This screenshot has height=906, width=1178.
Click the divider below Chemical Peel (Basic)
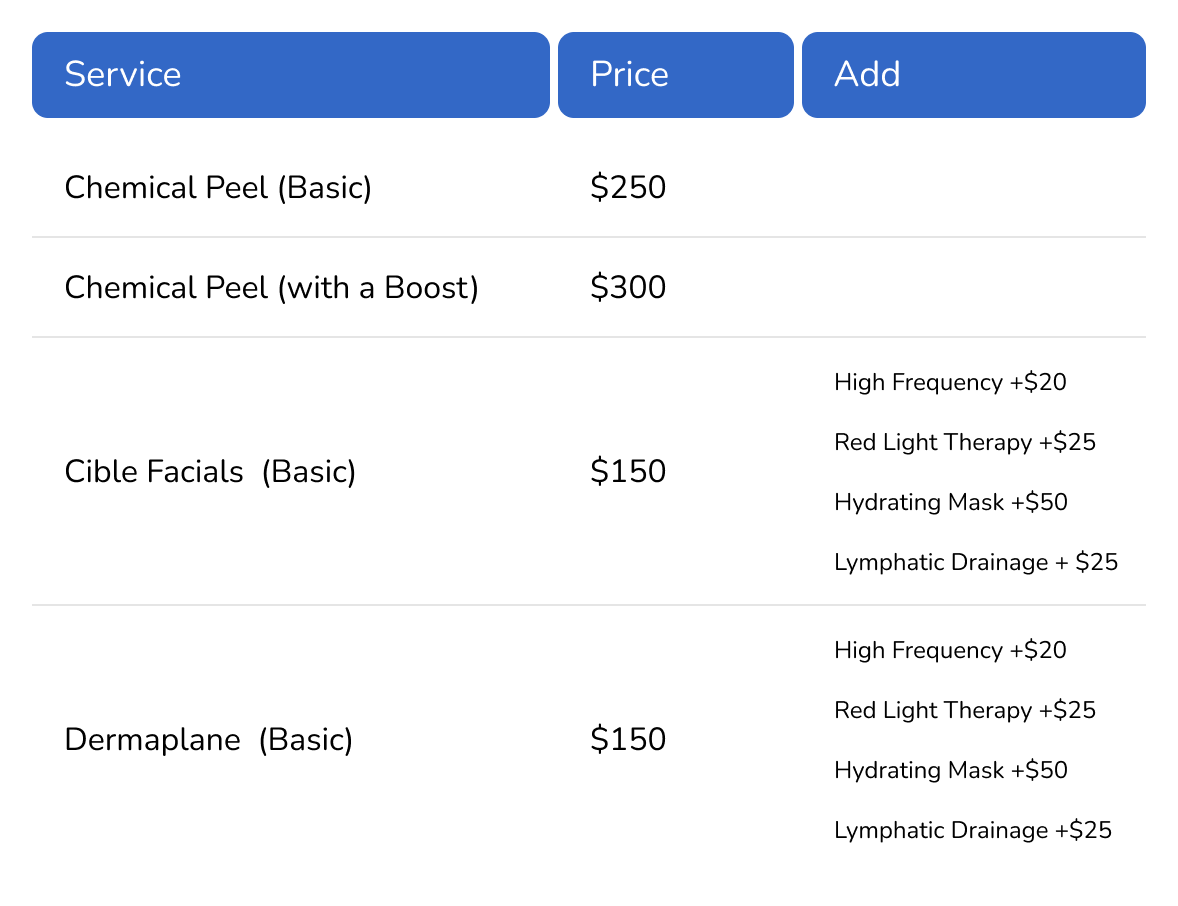(589, 237)
